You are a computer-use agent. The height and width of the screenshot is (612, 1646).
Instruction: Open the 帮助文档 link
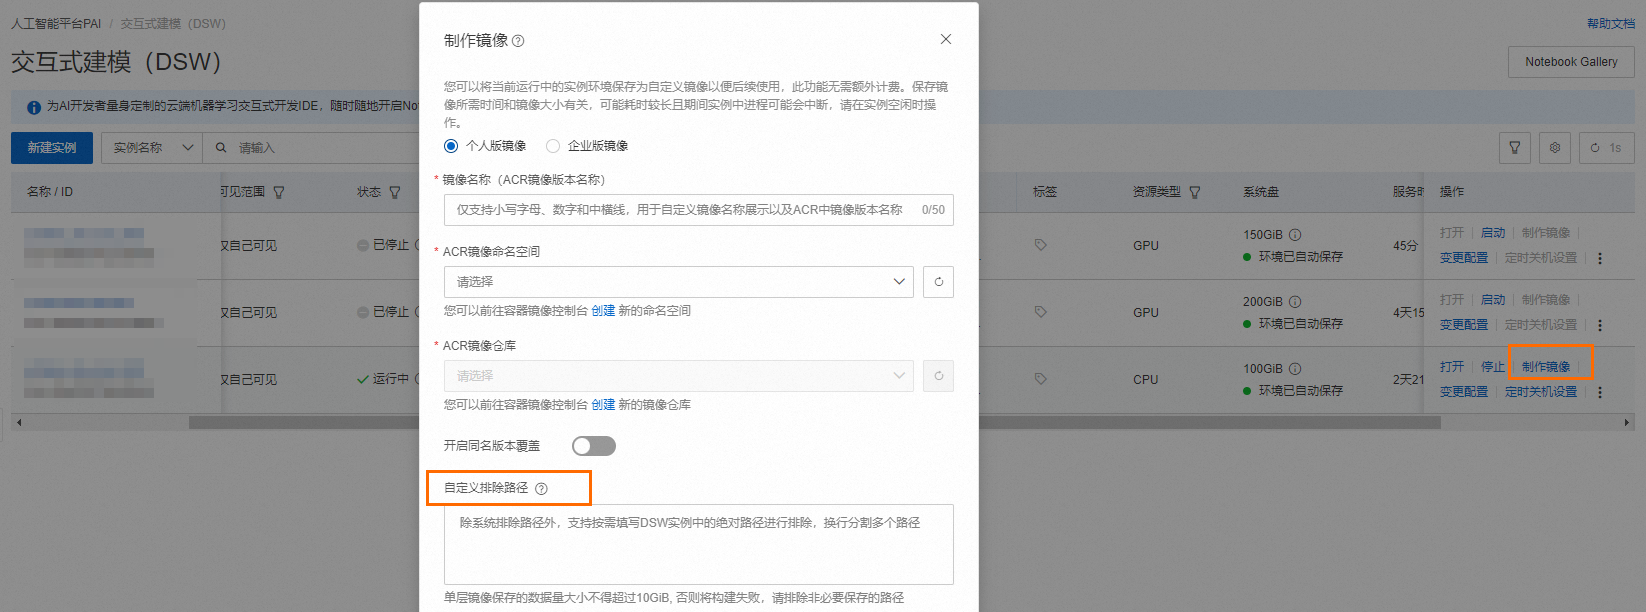[1610, 23]
